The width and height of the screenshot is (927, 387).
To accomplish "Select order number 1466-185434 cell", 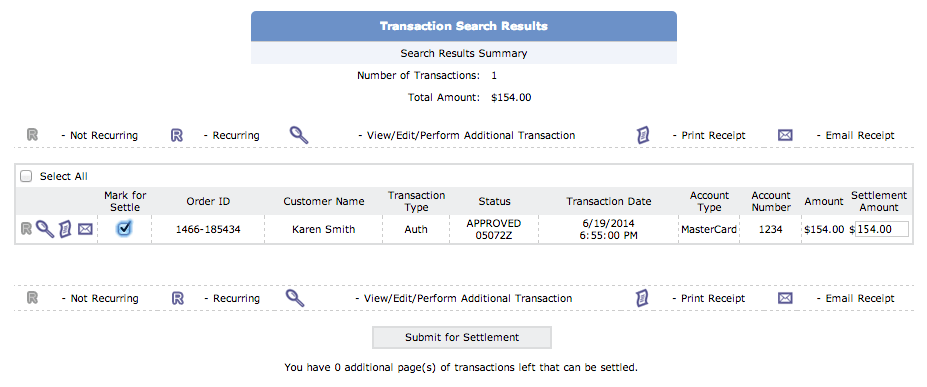I will tap(208, 229).
